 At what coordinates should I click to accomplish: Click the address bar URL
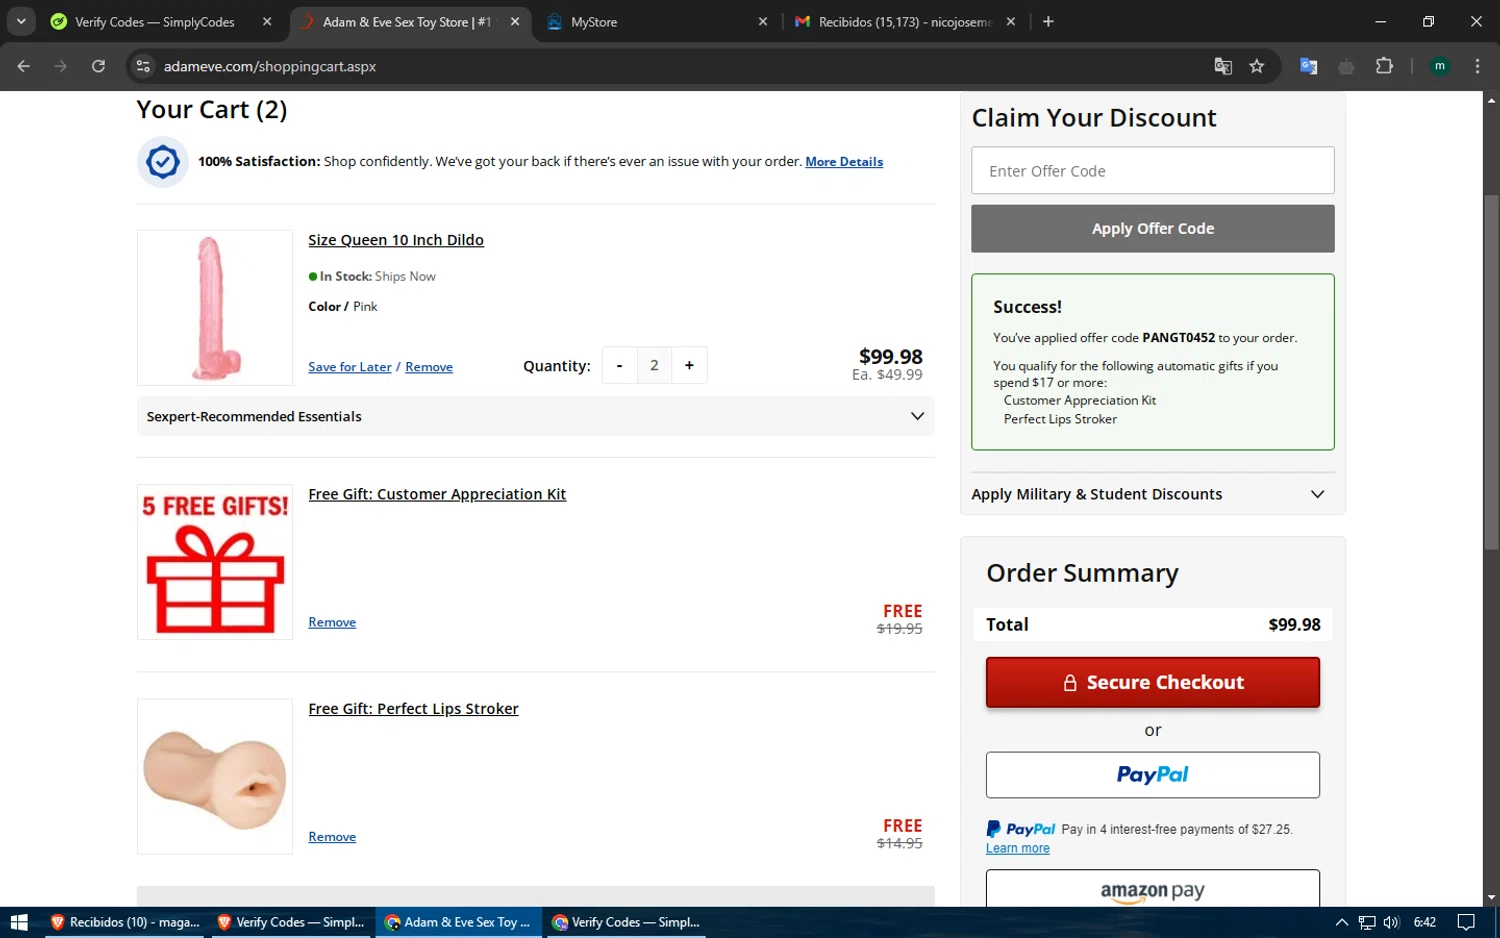(270, 66)
